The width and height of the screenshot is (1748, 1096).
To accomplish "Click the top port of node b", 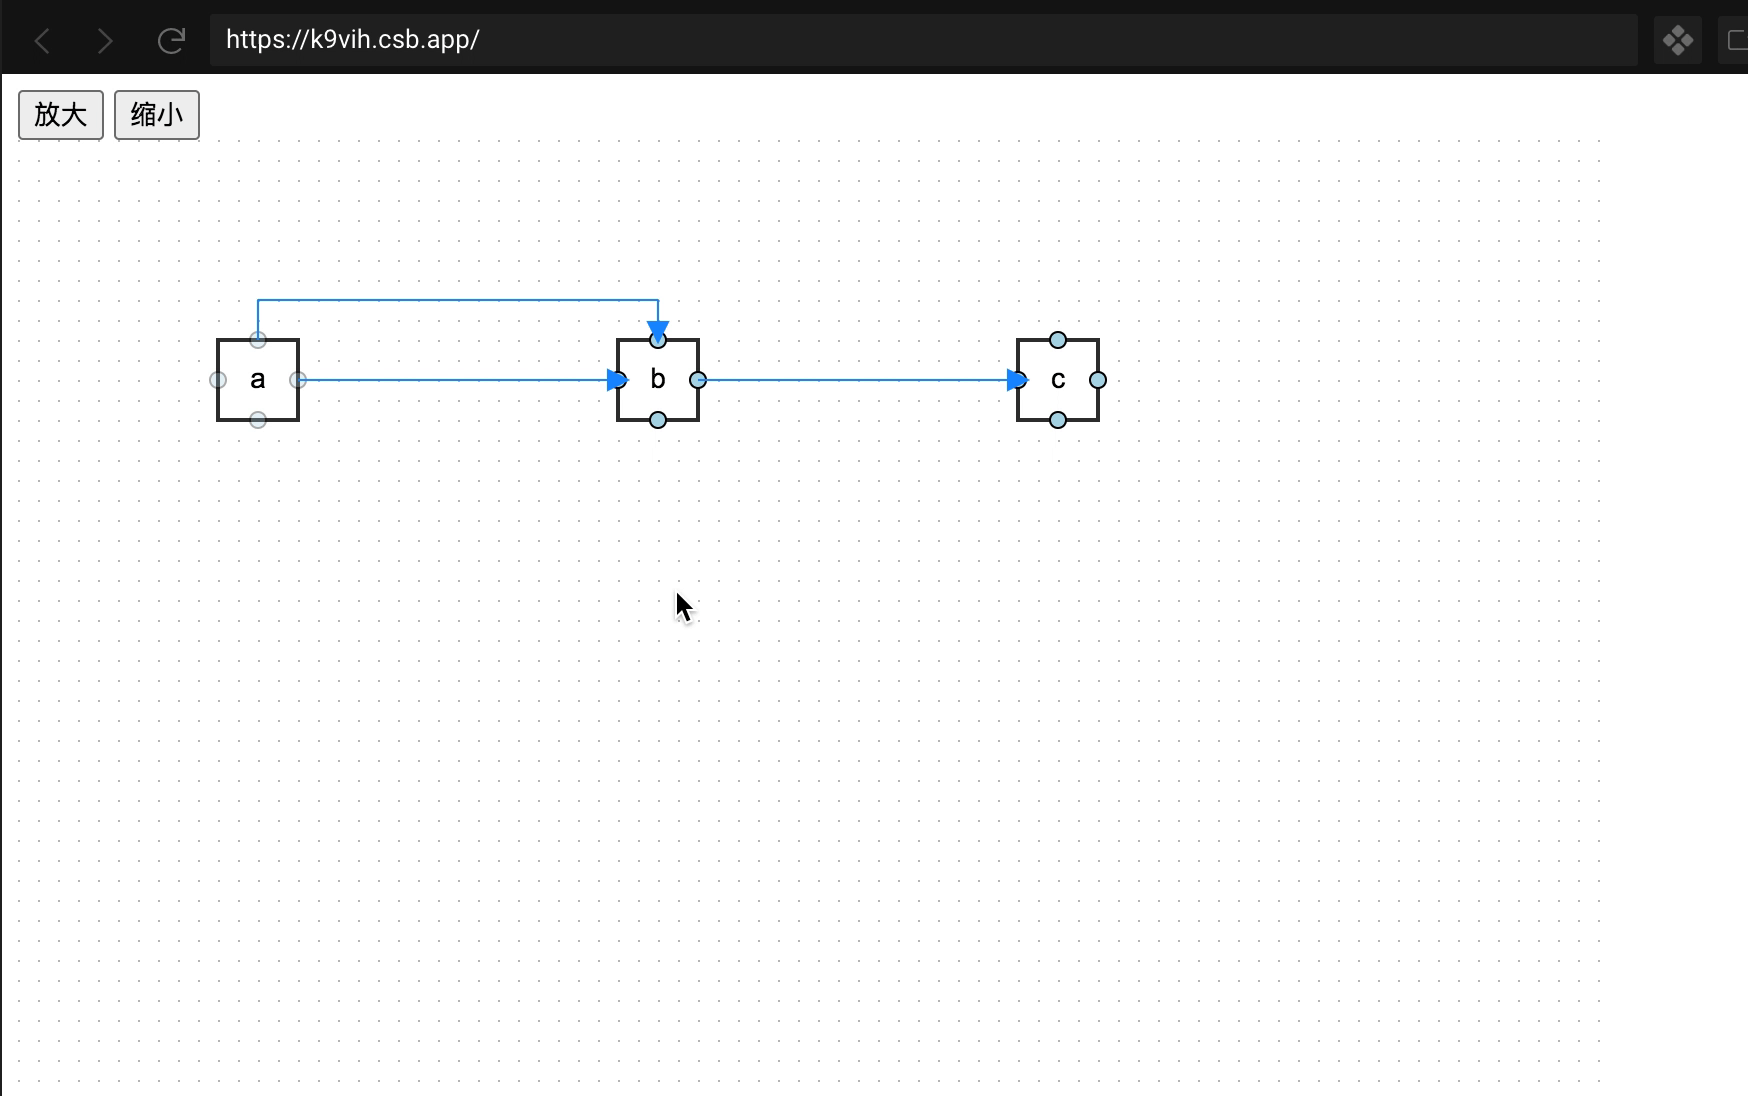I will point(658,340).
